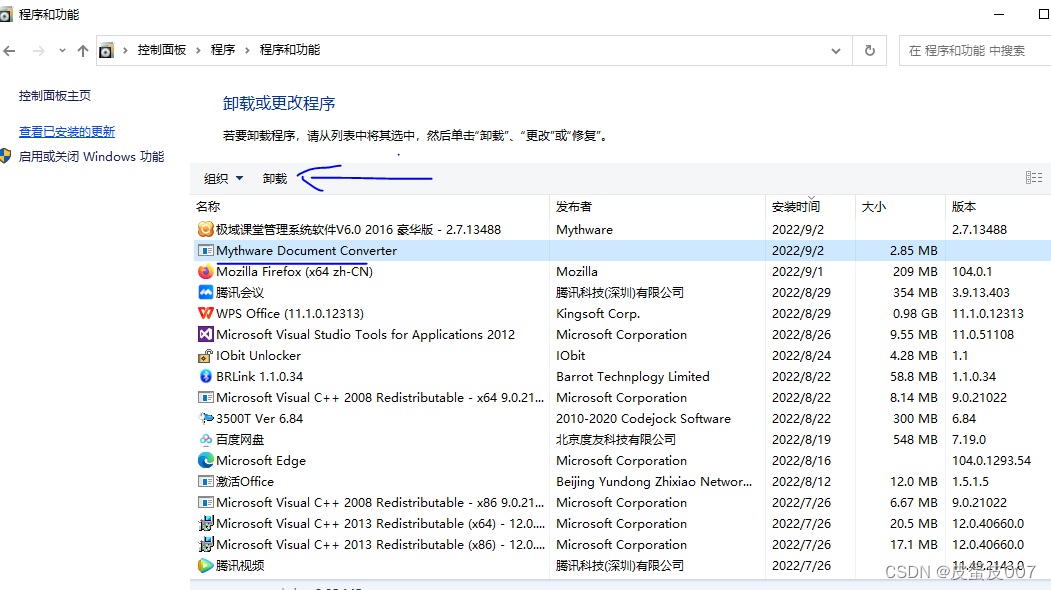Click version 11.0.51108 cell
The height and width of the screenshot is (590, 1051).
click(983, 334)
